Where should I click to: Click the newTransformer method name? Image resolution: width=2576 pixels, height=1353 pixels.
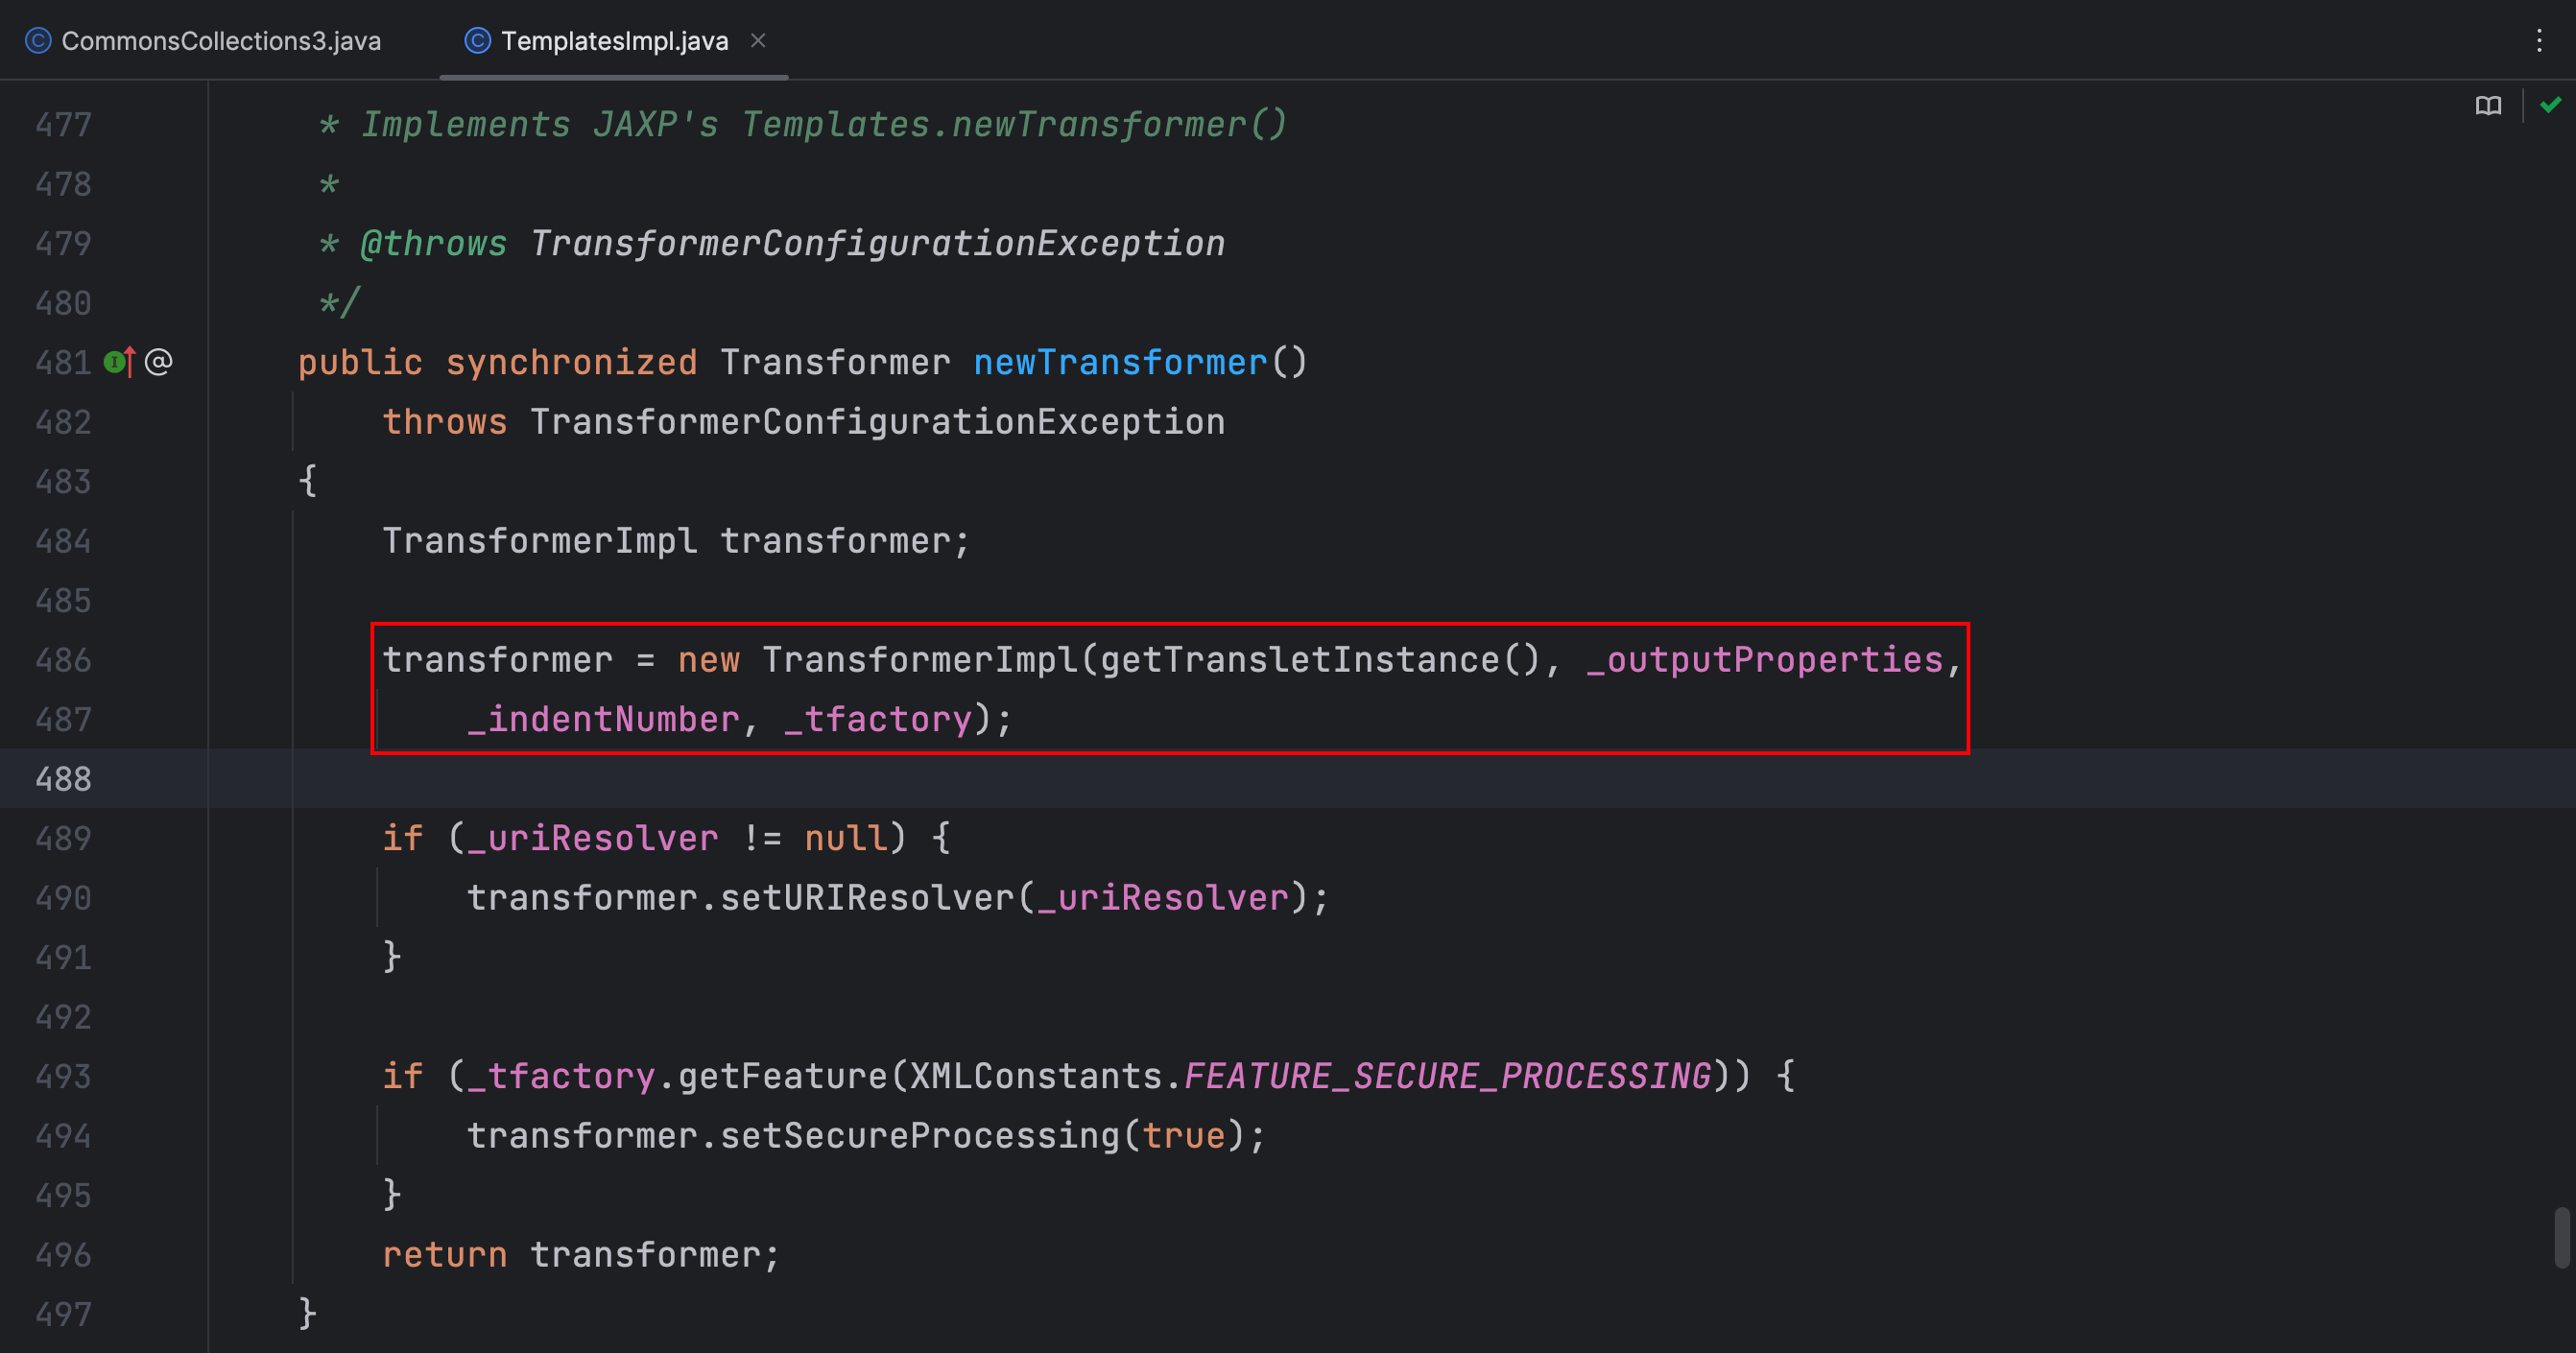coord(1120,362)
